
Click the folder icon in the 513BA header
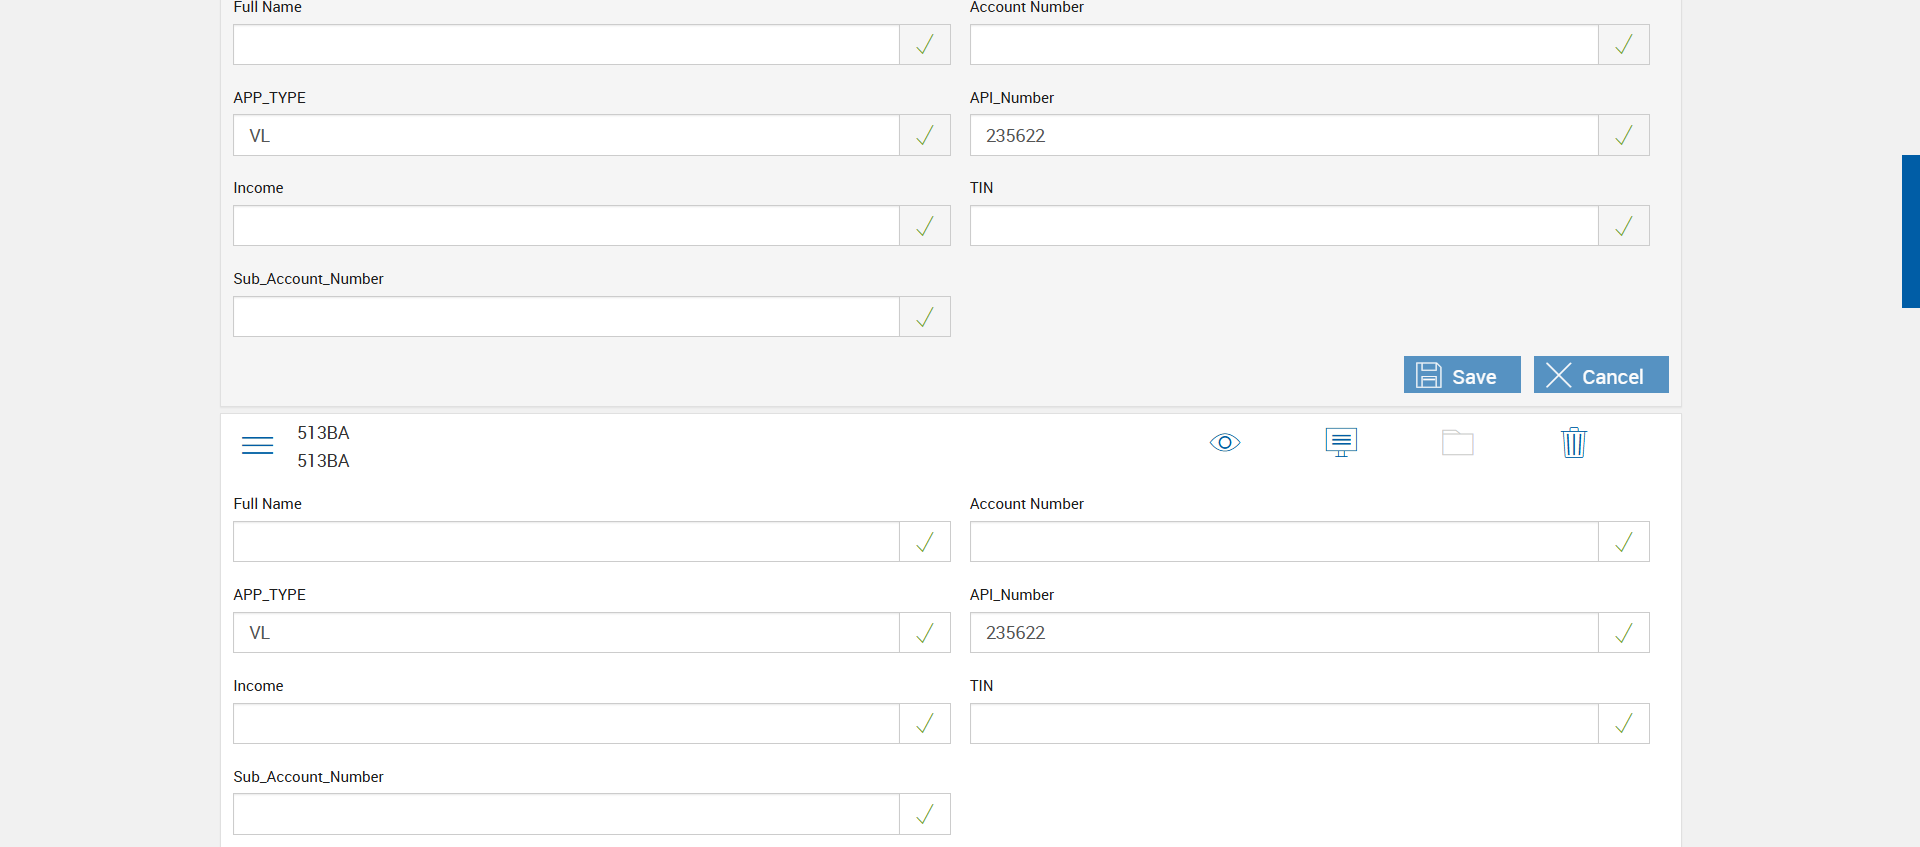1457,443
